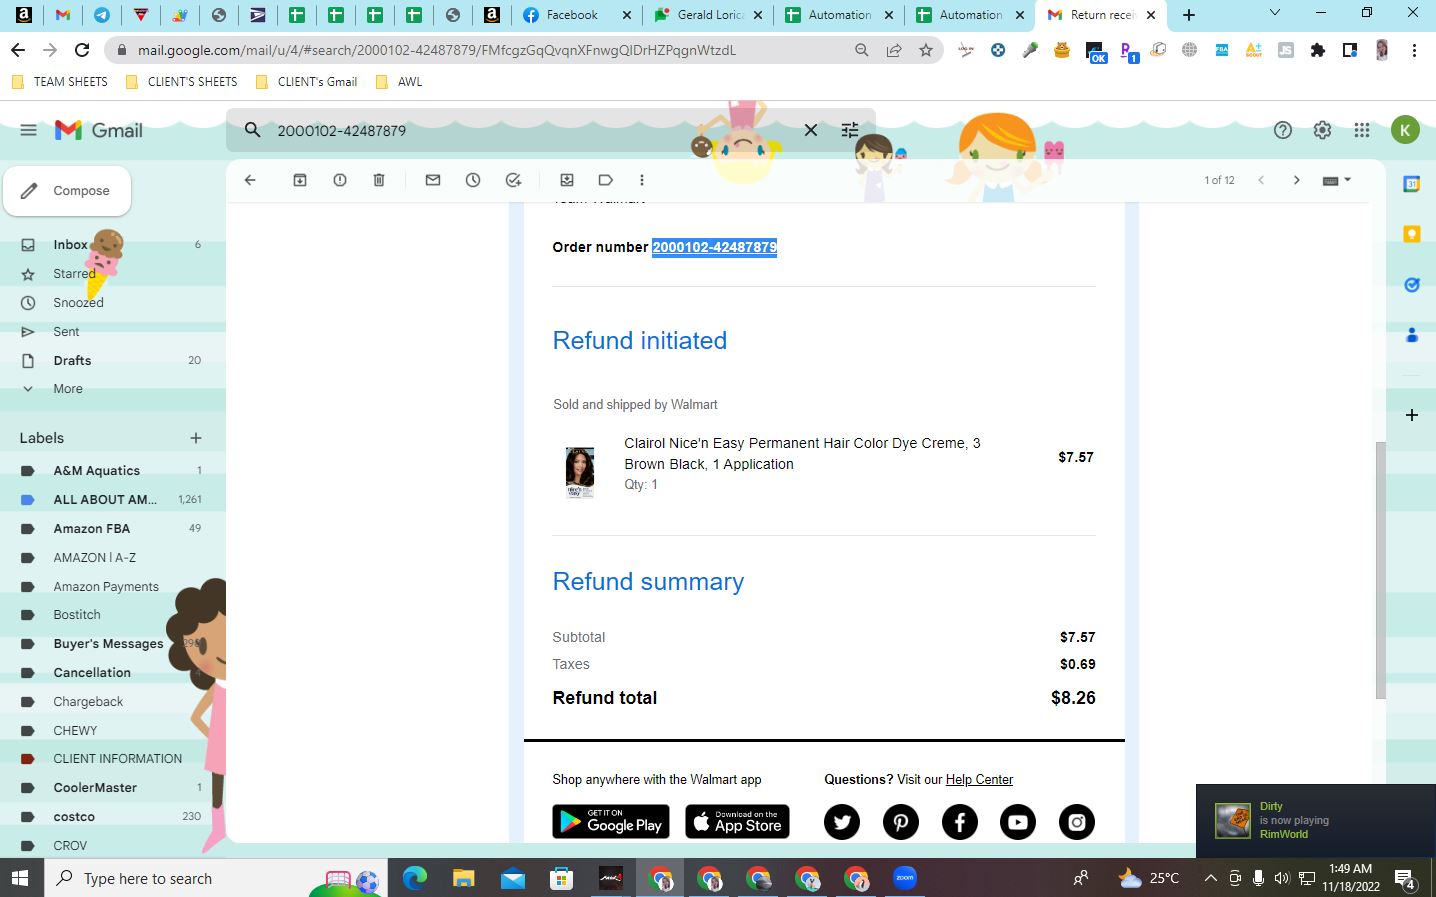Open Walmart Facebook page icon
The width and height of the screenshot is (1436, 897).
point(960,822)
